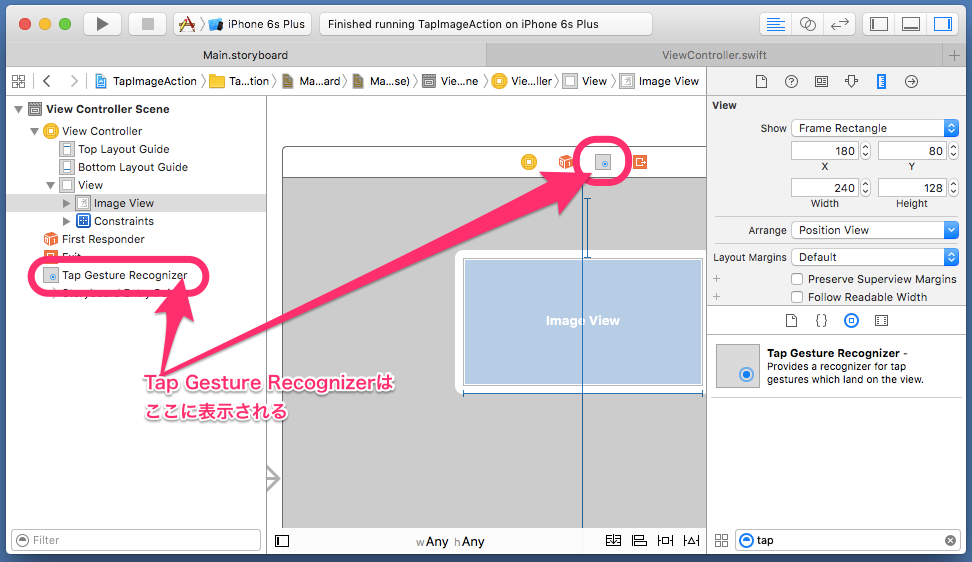The image size is (972, 562).
Task: Clear the library search text
Action: [950, 540]
